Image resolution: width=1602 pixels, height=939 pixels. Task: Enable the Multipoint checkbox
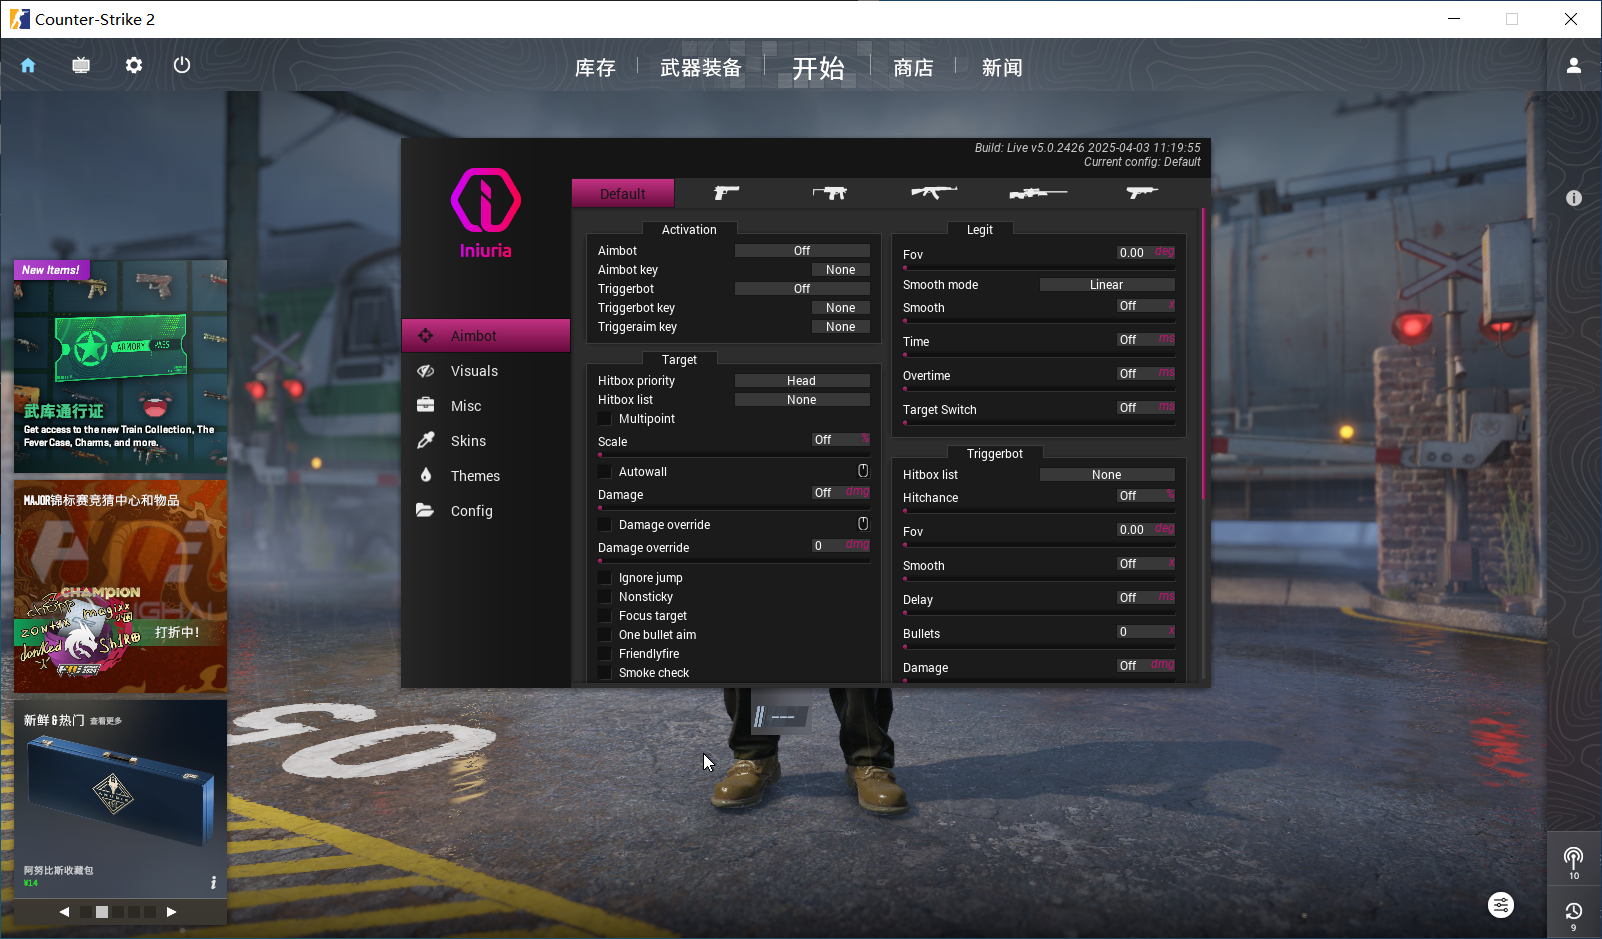(x=605, y=419)
